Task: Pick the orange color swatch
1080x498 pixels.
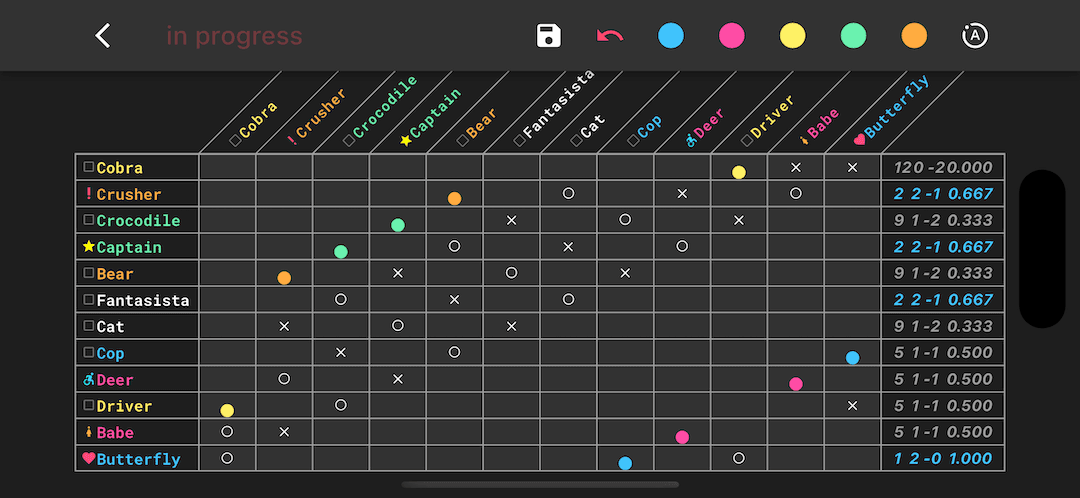Action: tap(914, 36)
